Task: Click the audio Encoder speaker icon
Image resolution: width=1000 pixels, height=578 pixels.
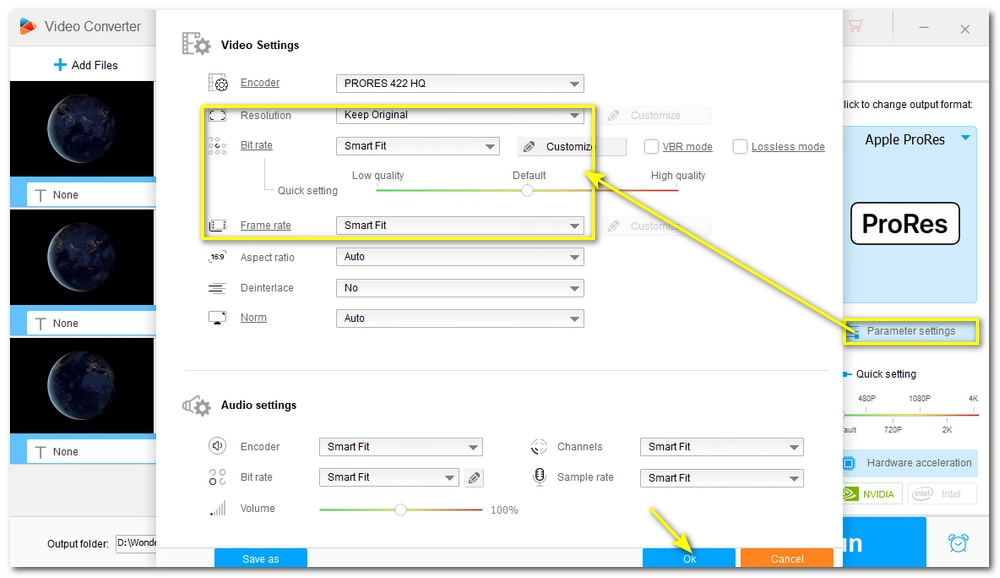Action: [x=217, y=446]
